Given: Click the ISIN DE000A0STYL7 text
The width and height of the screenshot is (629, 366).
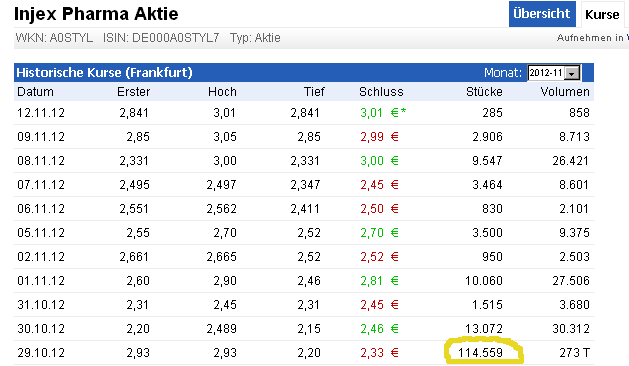Looking at the screenshot, I should pos(161,38).
